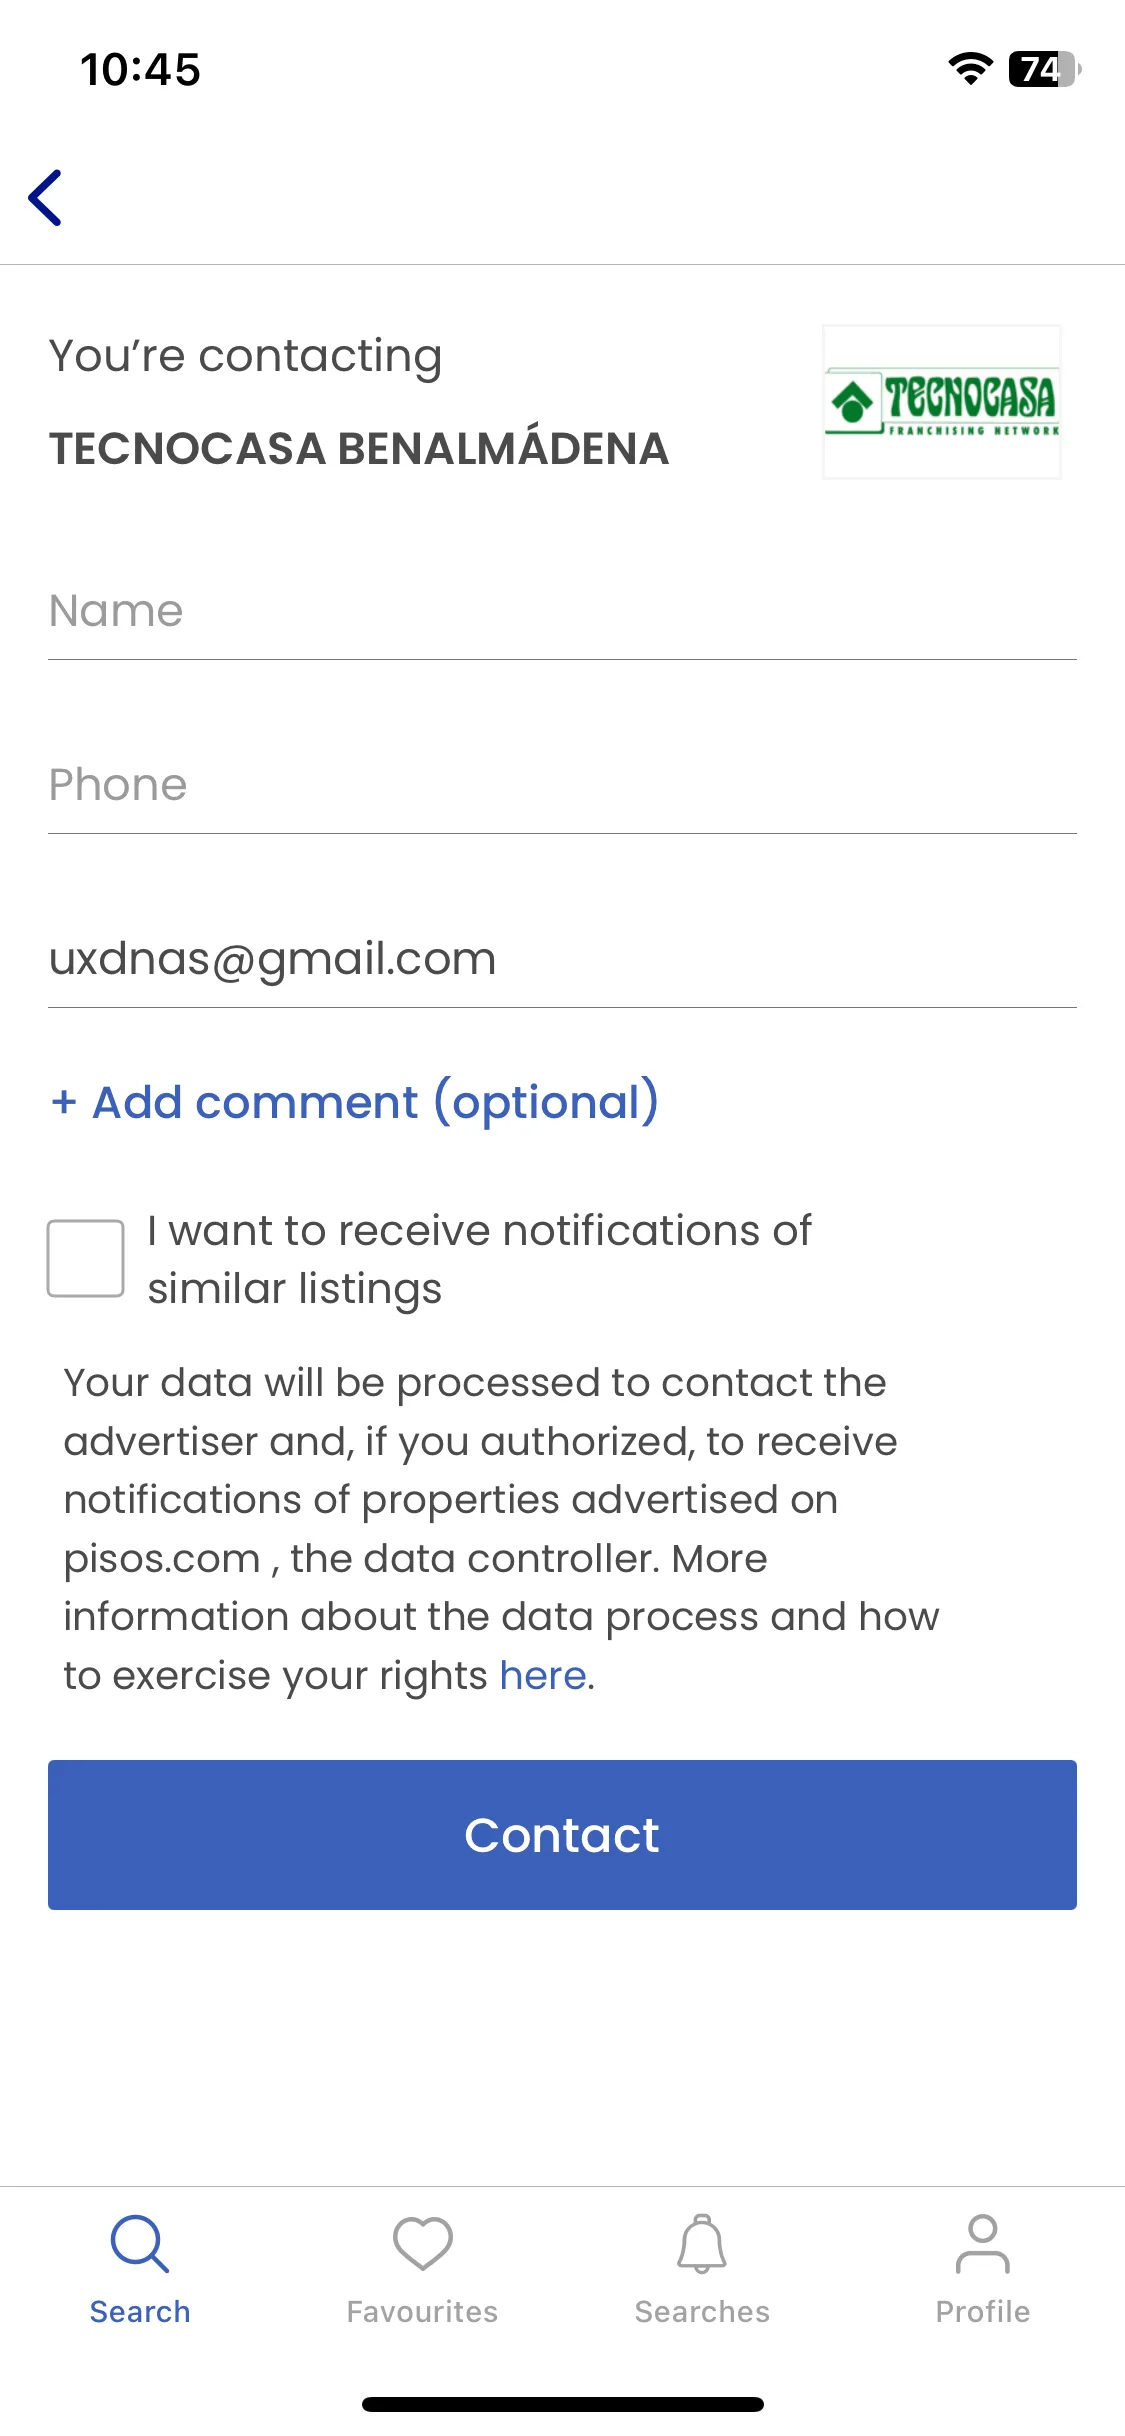Check the similar listings notifications checkbox
This screenshot has height=2436, width=1125.
coord(86,1258)
